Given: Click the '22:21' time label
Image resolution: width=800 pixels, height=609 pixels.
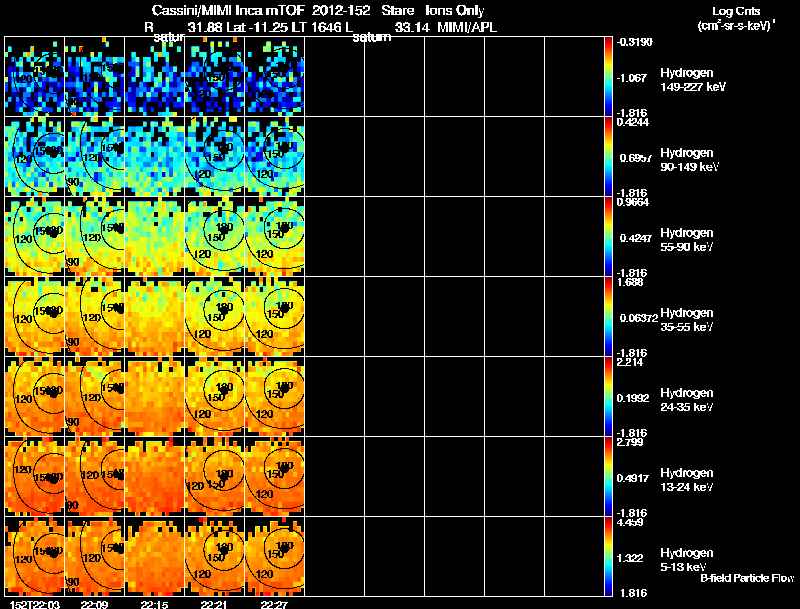Looking at the screenshot, I should point(214,604).
